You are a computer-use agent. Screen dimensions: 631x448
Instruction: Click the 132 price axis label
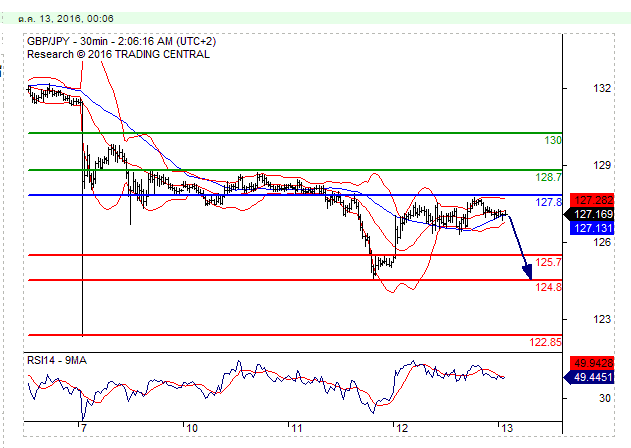coord(602,88)
